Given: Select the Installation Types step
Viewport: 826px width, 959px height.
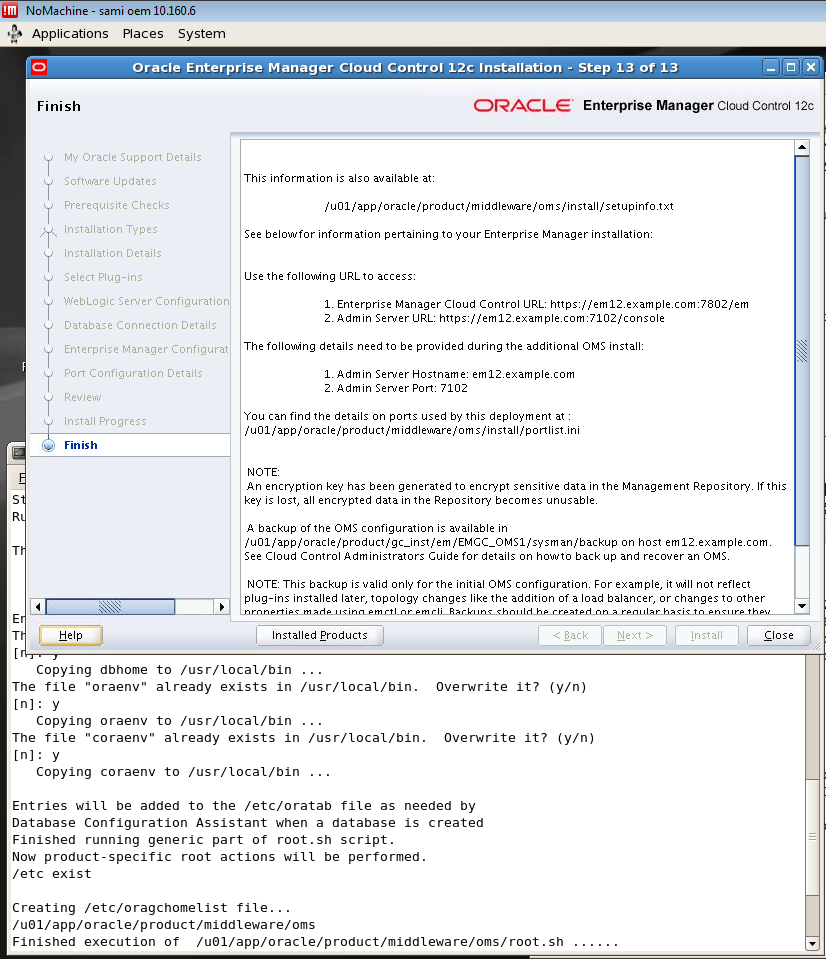Looking at the screenshot, I should pyautogui.click(x=111, y=229).
